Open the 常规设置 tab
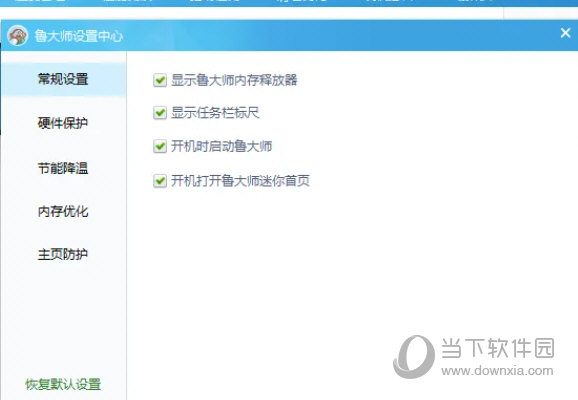 pyautogui.click(x=63, y=79)
